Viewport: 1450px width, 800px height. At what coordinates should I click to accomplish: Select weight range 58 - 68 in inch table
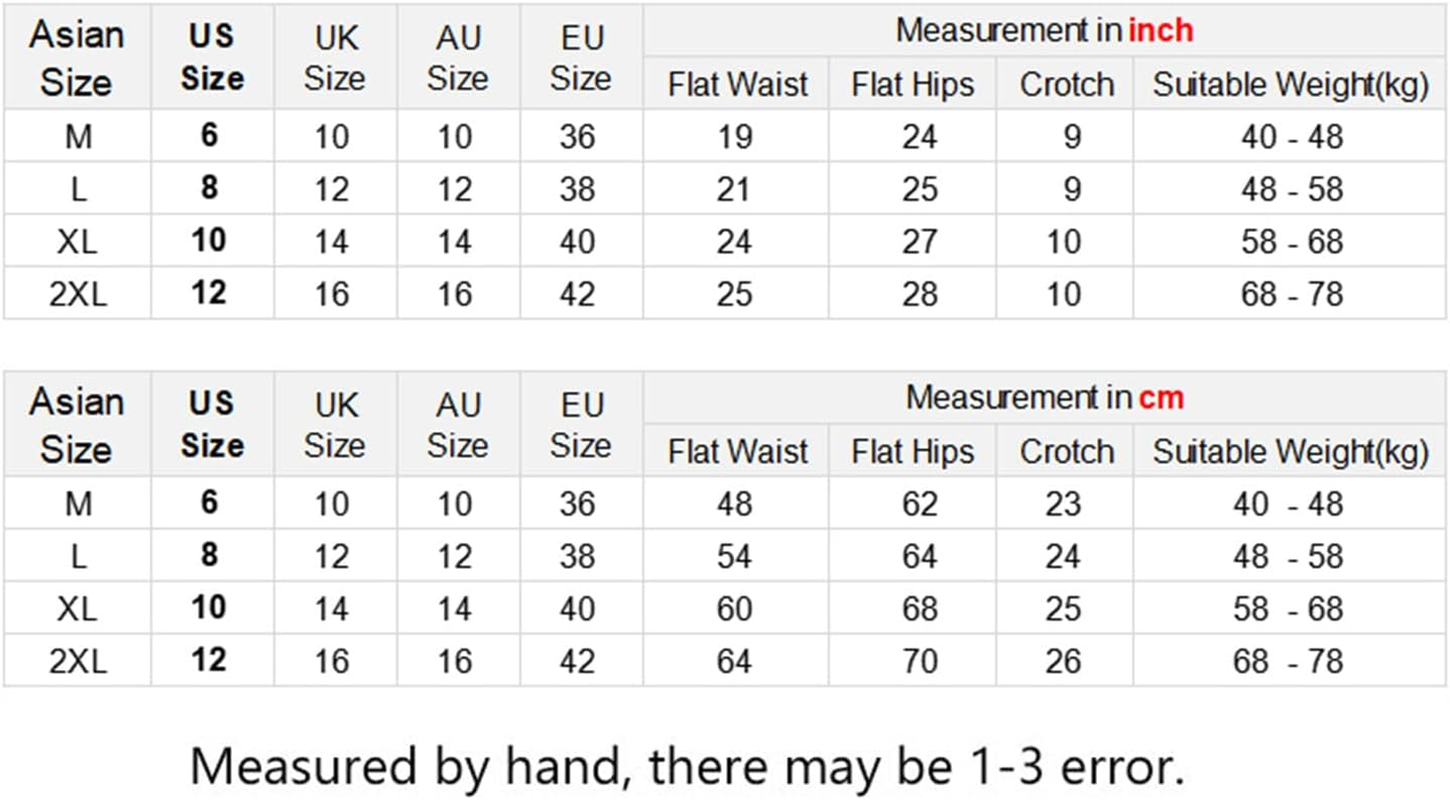[x=1291, y=242]
